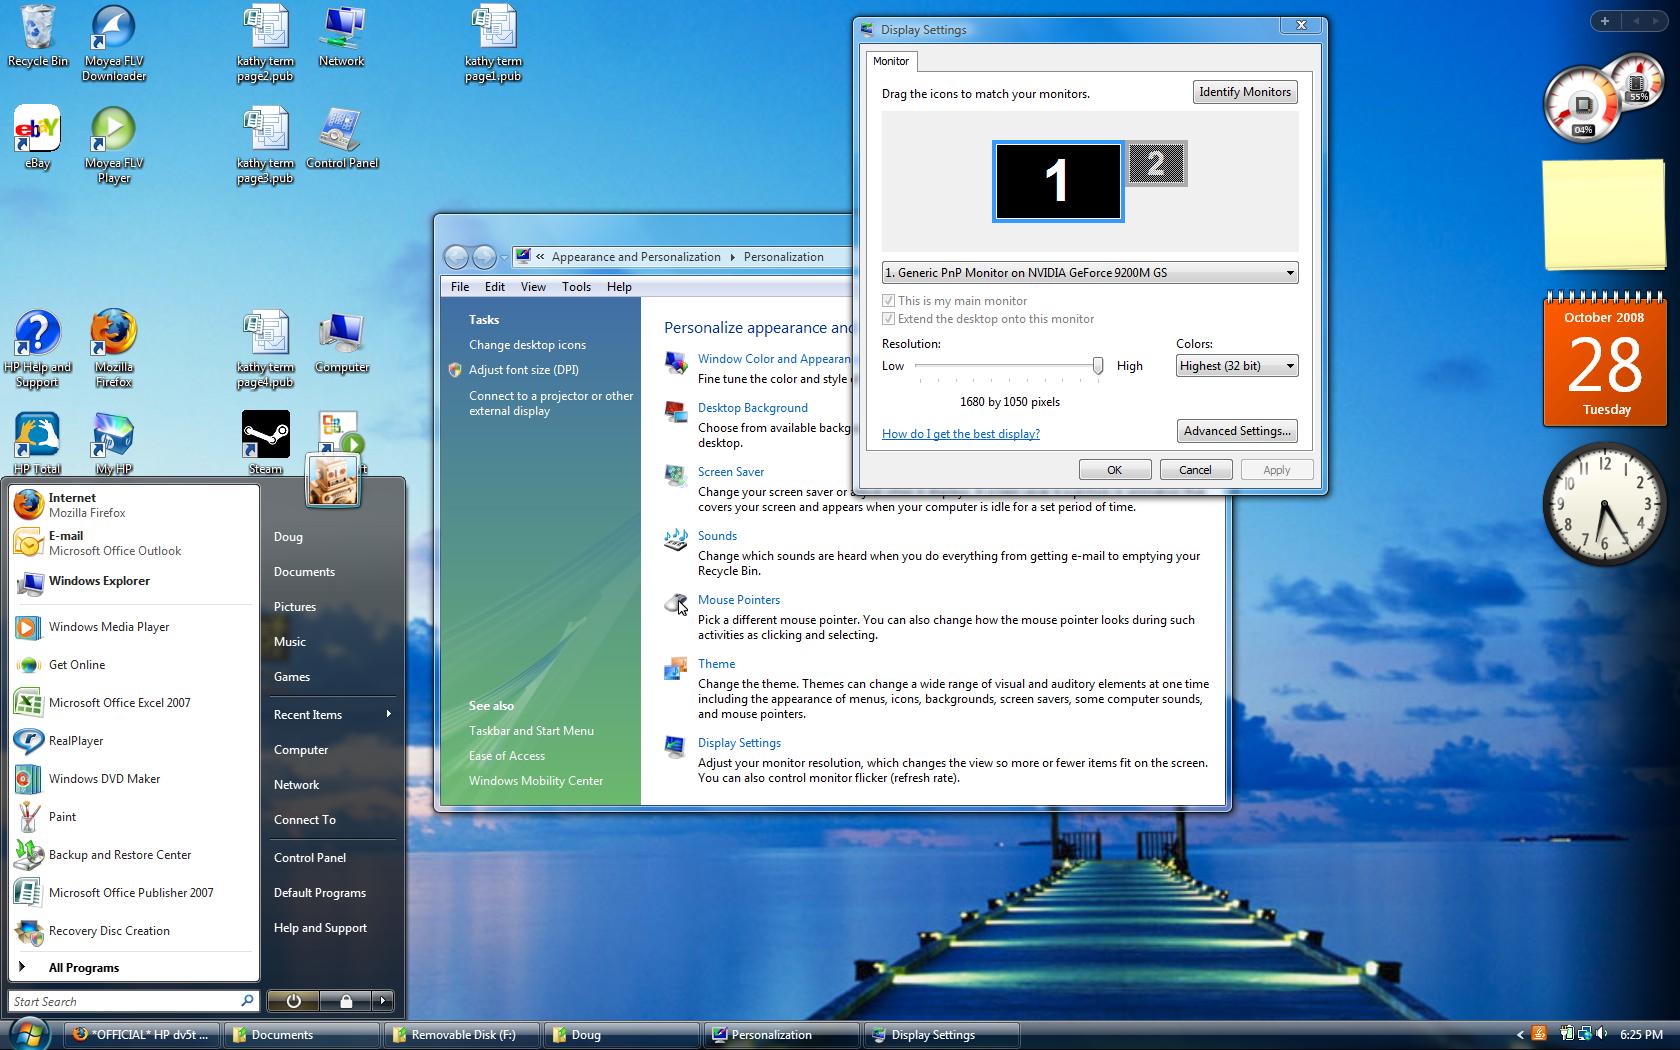Open the Colors dropdown set to Highest (32 bit)
This screenshot has width=1680, height=1050.
[1236, 366]
